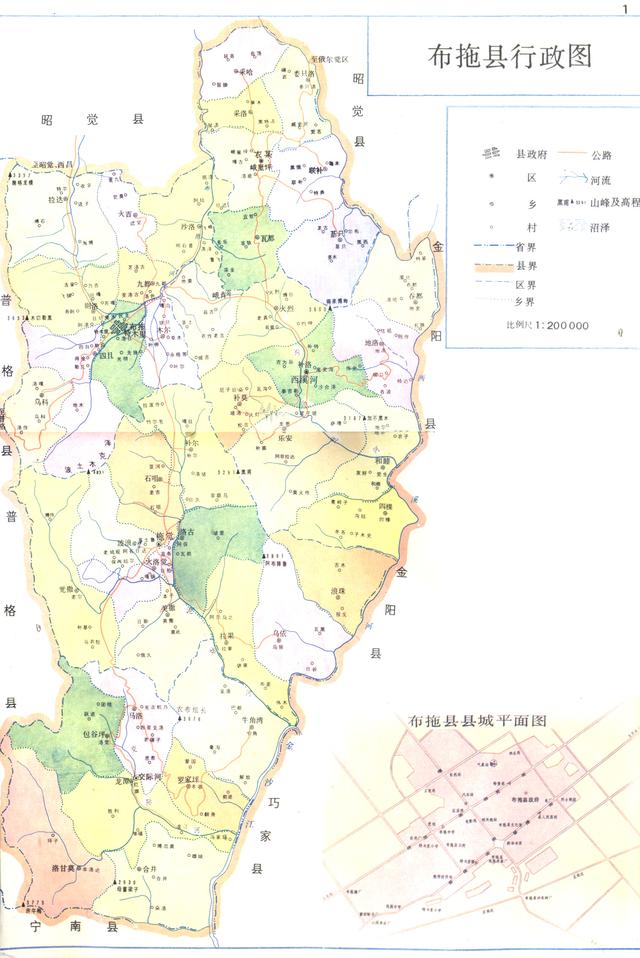Click the 洛古 place label
The height and width of the screenshot is (958, 640).
(x=187, y=532)
